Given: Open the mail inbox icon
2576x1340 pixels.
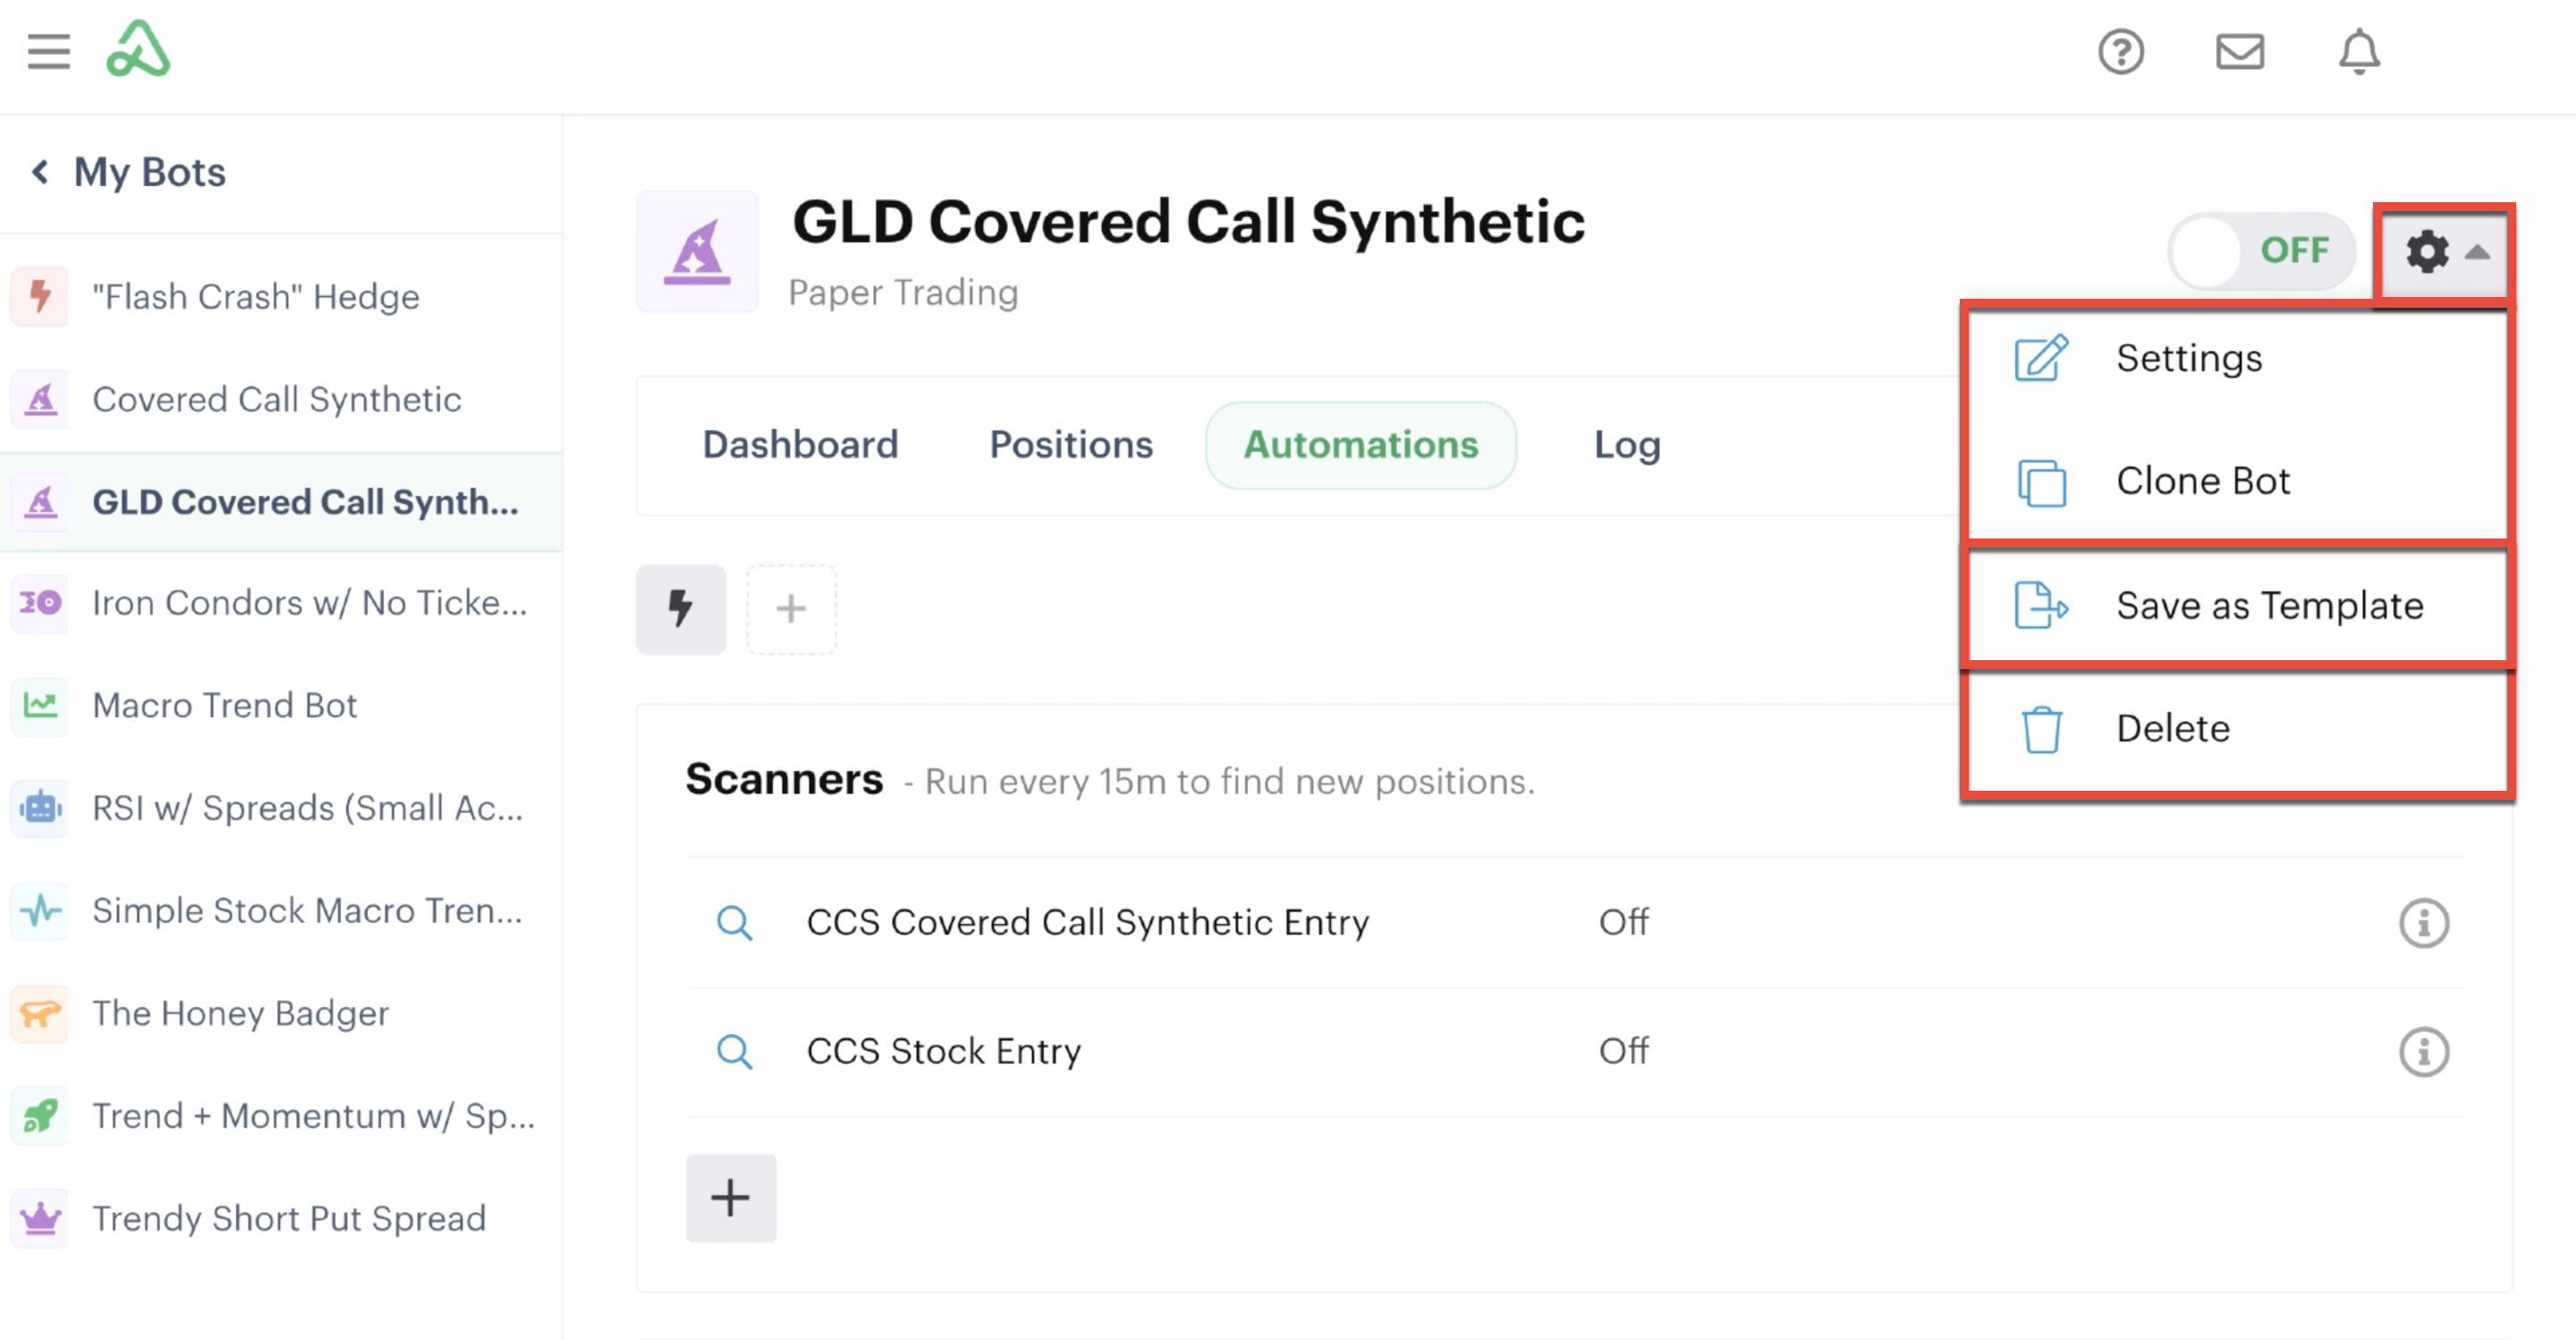Looking at the screenshot, I should pos(2239,52).
